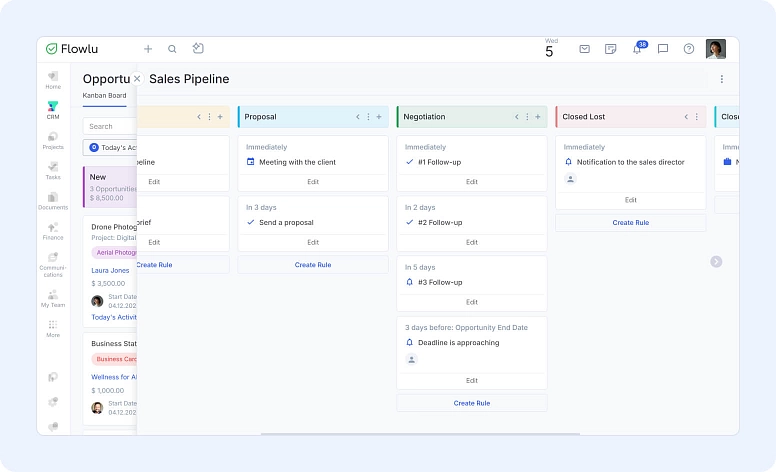Edit the #2 Follow-up rule
The width and height of the screenshot is (776, 472).
tap(472, 242)
